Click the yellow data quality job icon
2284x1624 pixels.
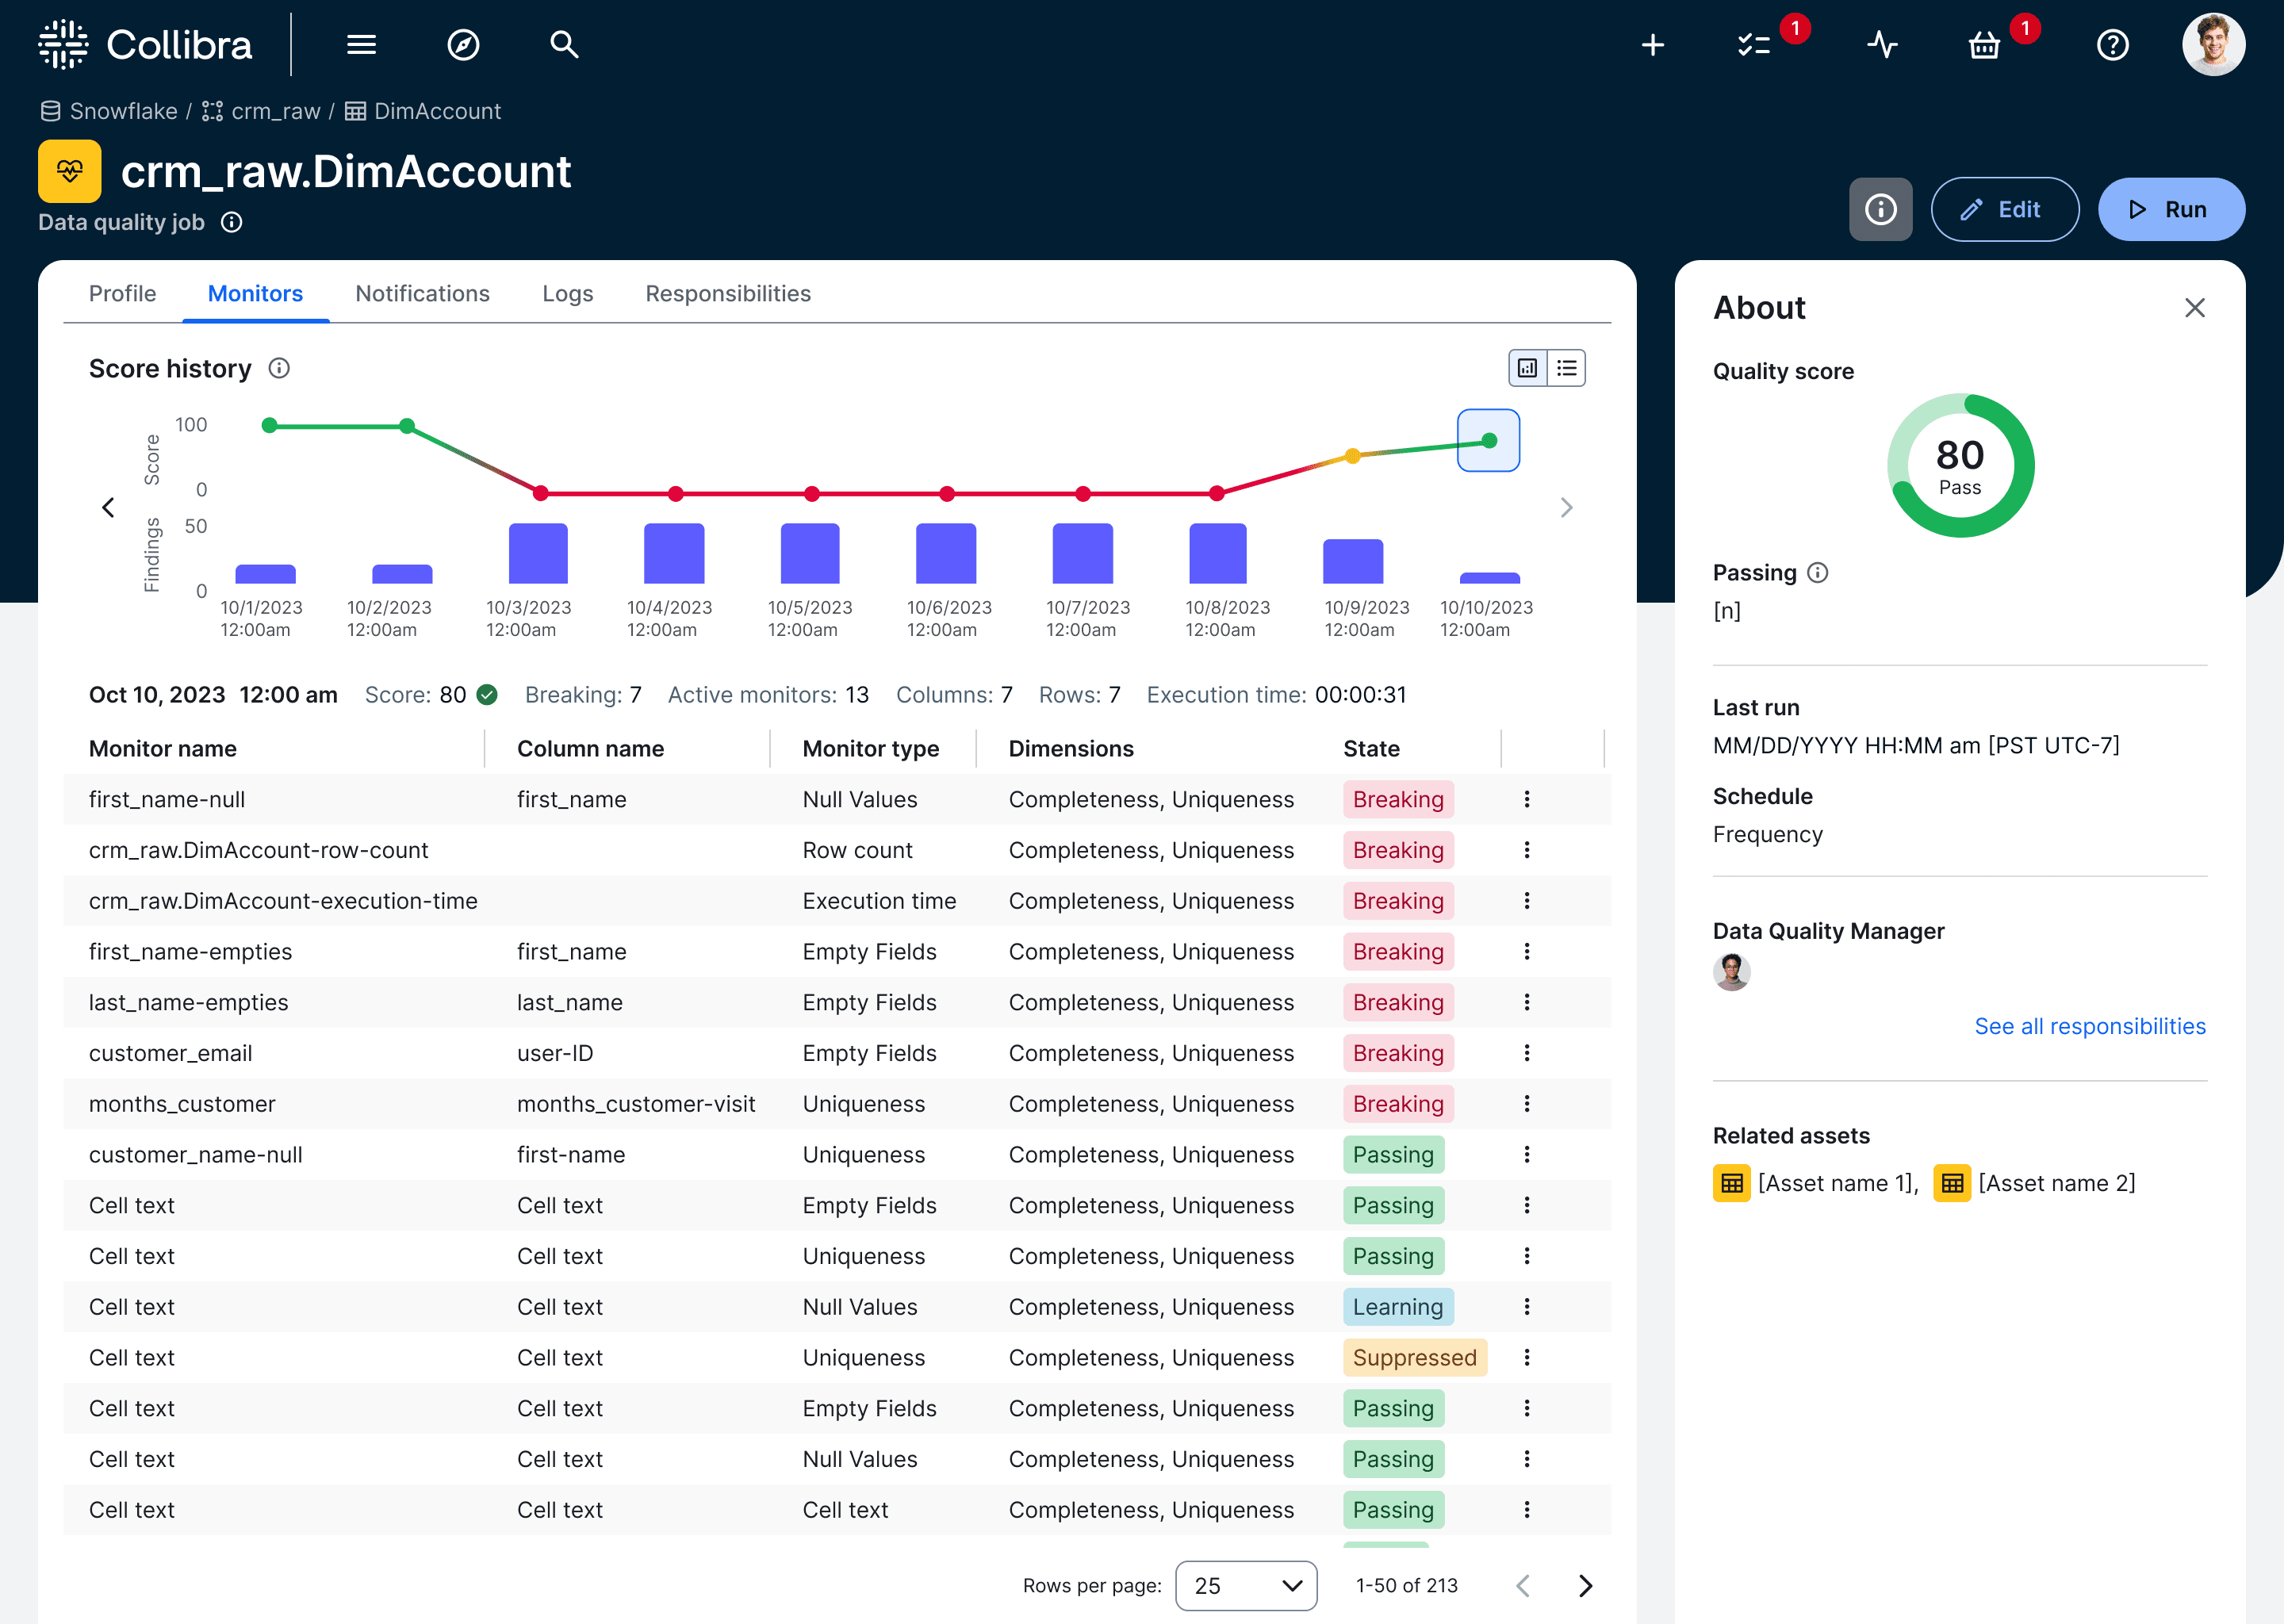click(x=70, y=171)
